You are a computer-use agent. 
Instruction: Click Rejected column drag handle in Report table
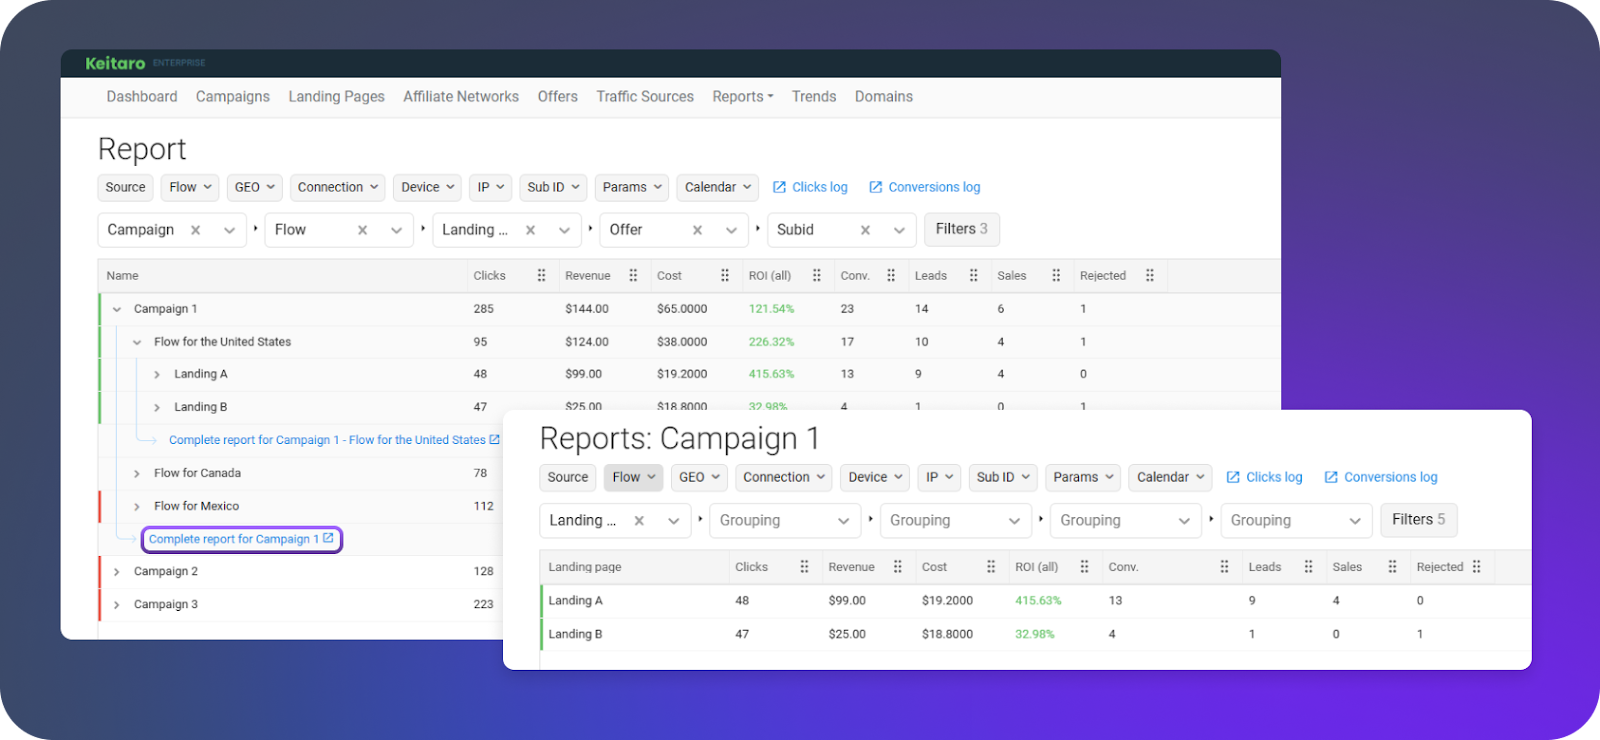tap(1150, 276)
